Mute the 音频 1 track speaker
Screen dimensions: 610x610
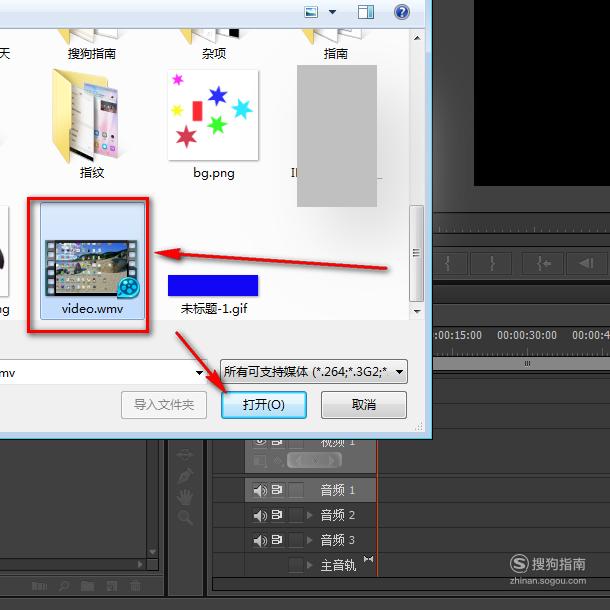(259, 490)
